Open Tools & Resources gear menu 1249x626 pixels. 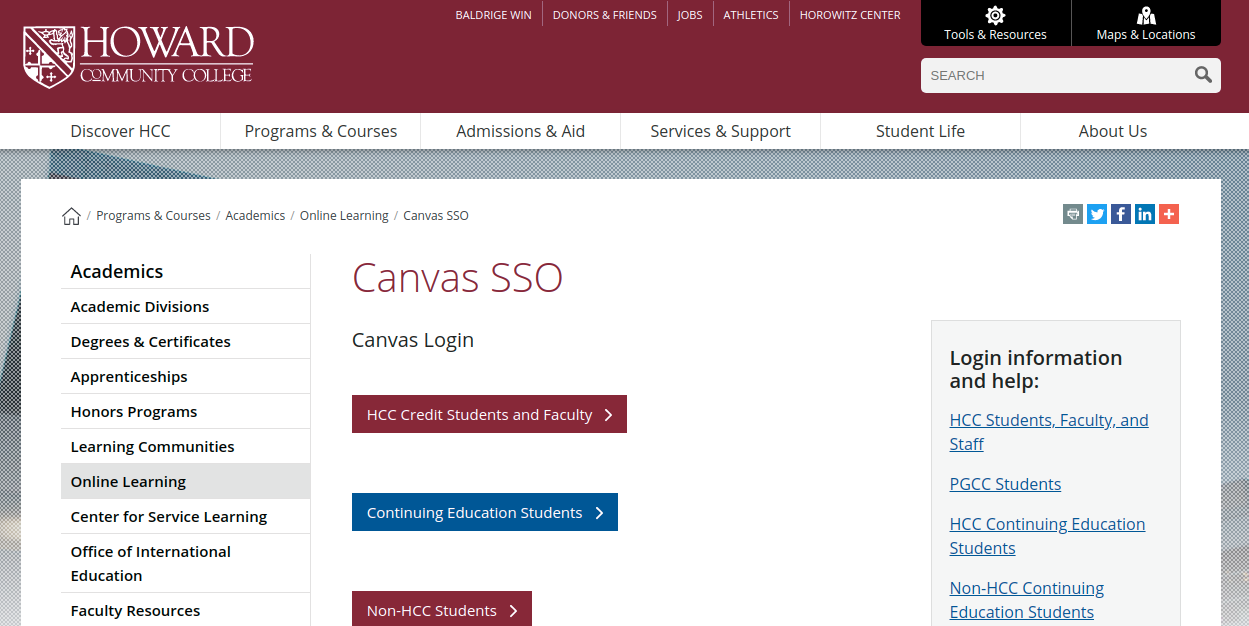(995, 23)
